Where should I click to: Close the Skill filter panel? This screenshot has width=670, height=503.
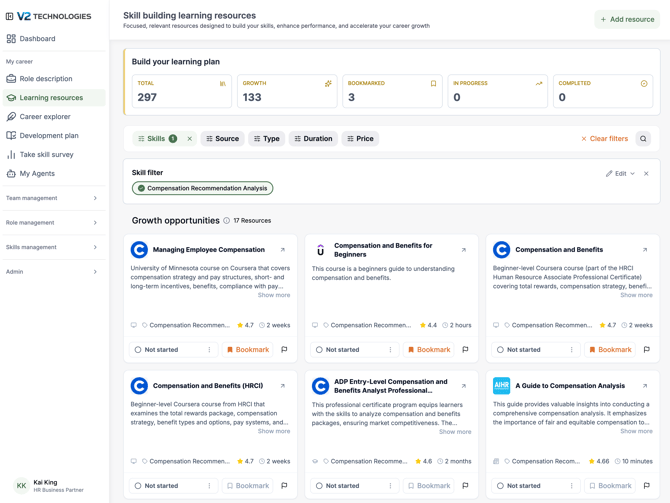[x=646, y=174]
